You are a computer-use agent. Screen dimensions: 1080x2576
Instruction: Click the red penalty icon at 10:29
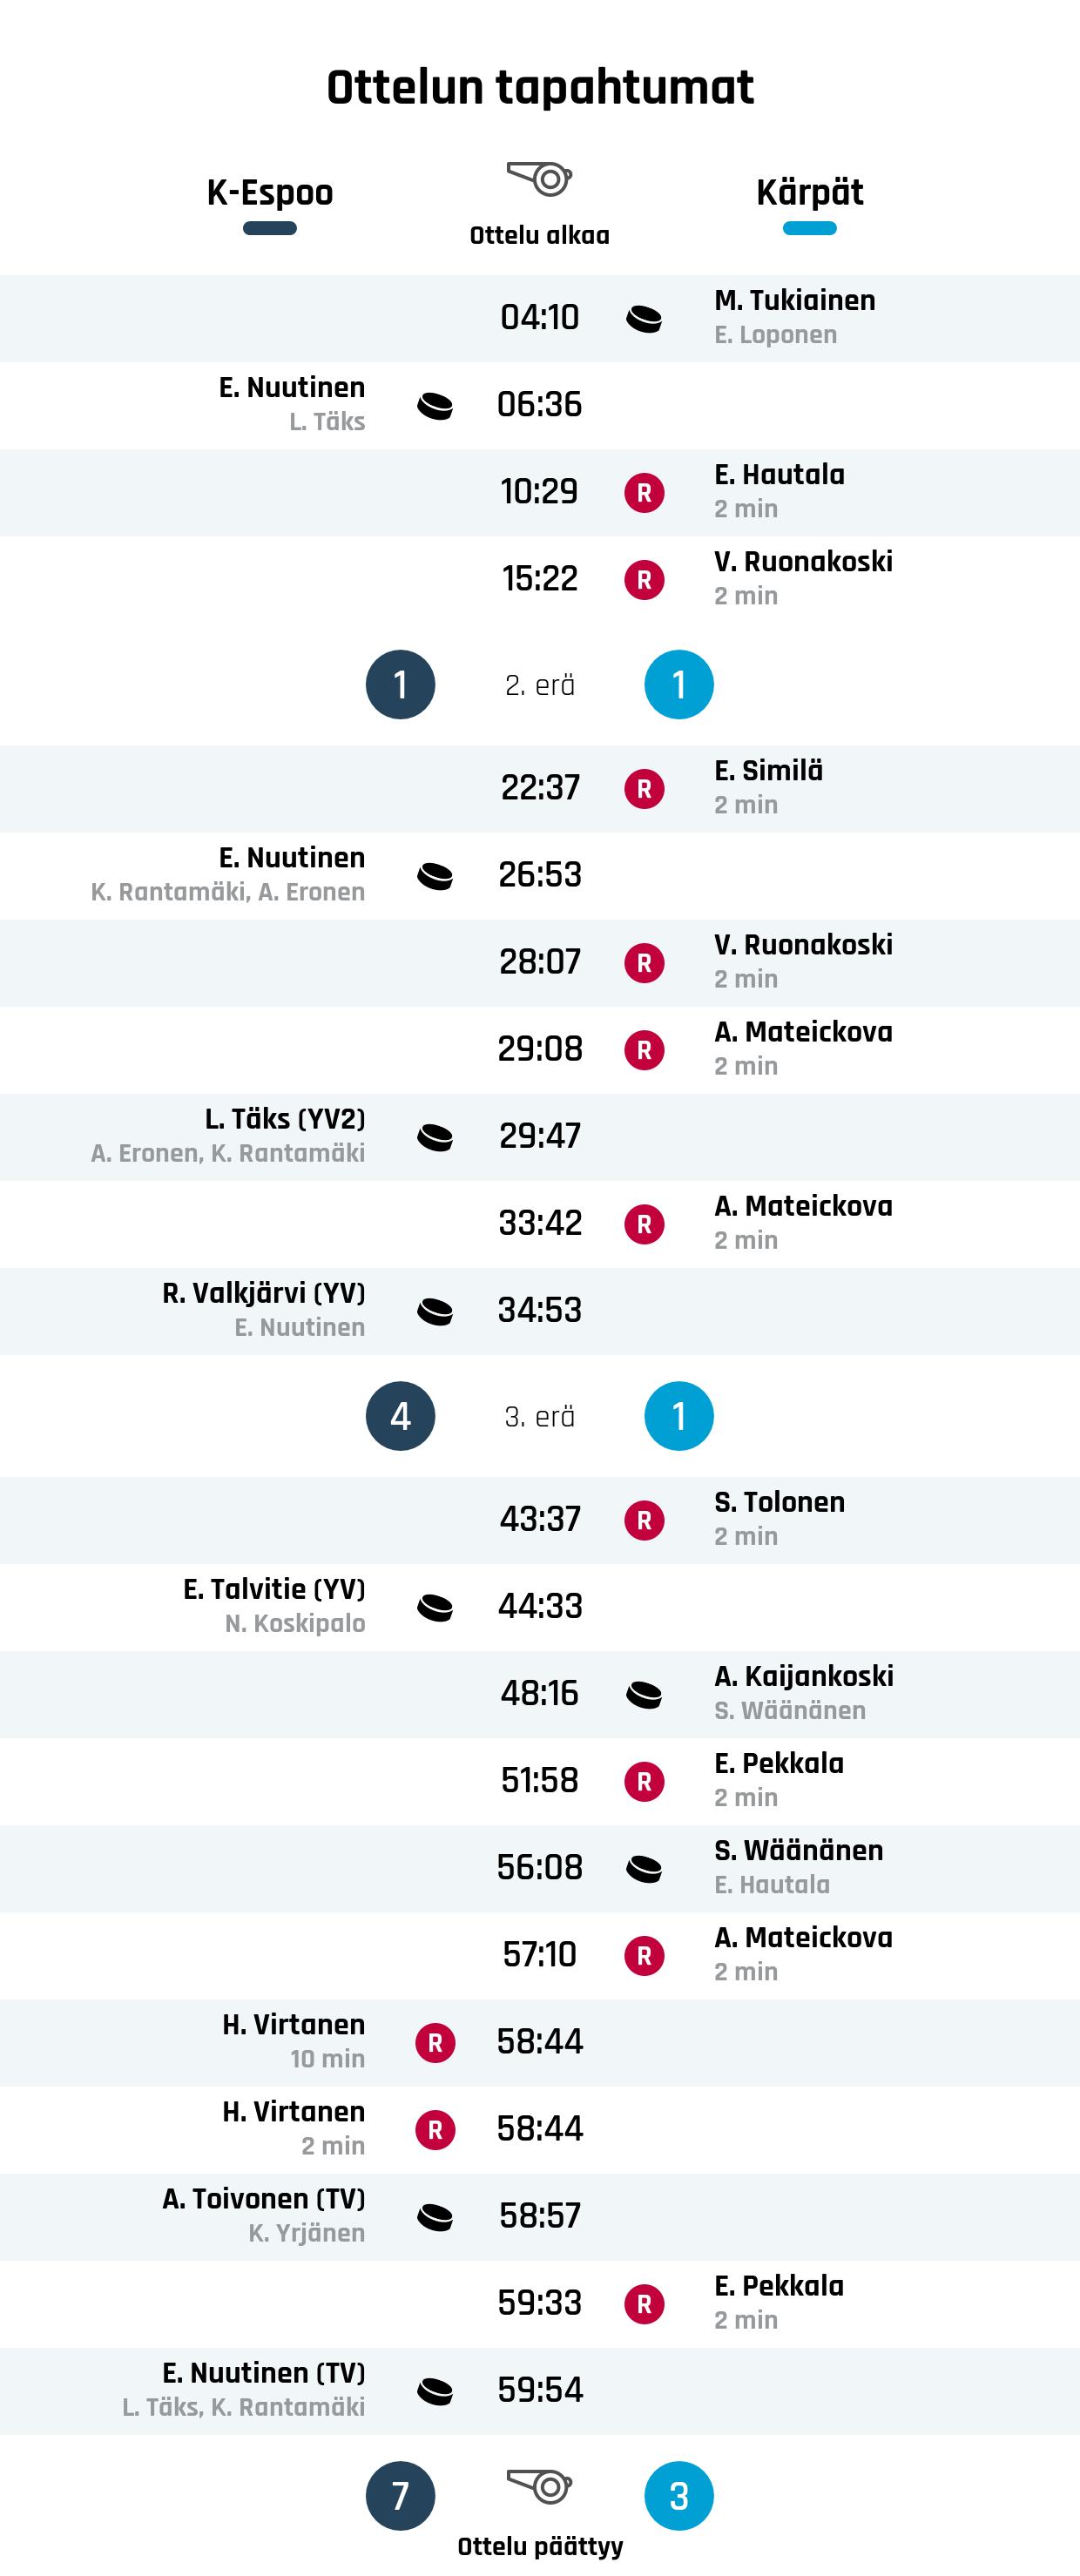coord(644,493)
